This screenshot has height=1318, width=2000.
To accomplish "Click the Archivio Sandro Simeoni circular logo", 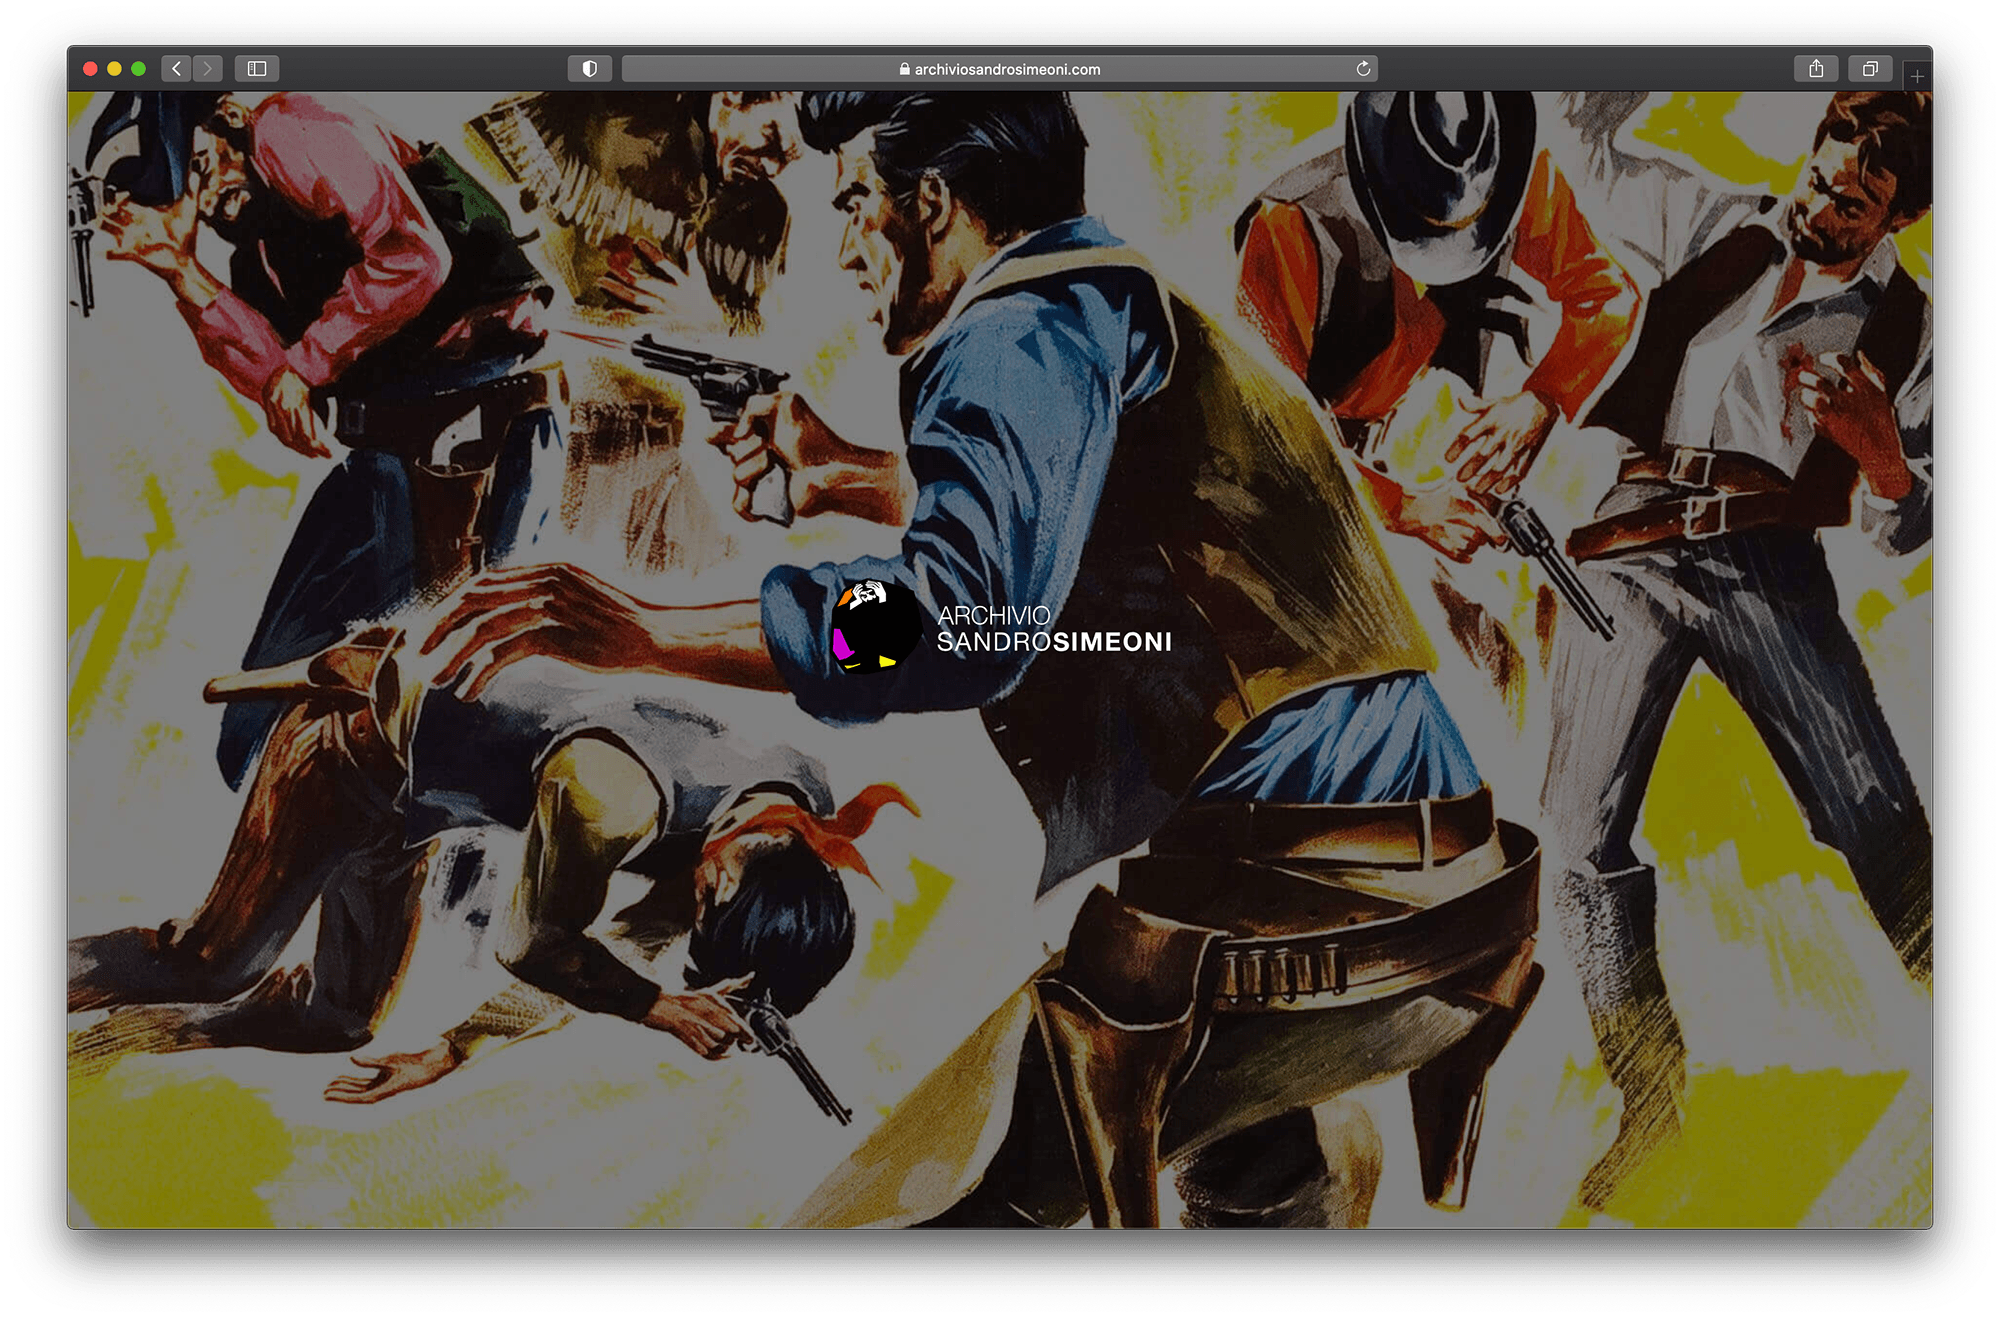I will tap(875, 626).
